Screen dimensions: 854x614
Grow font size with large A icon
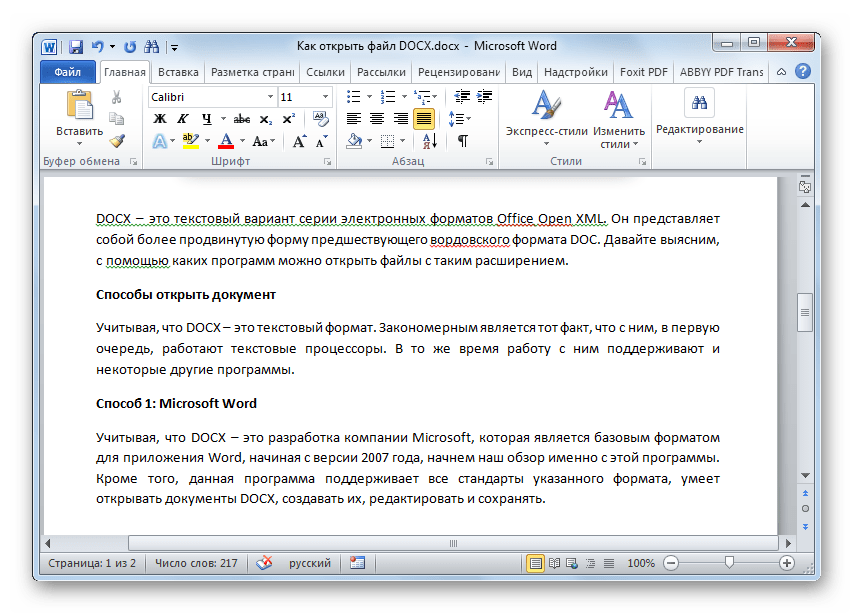[299, 142]
